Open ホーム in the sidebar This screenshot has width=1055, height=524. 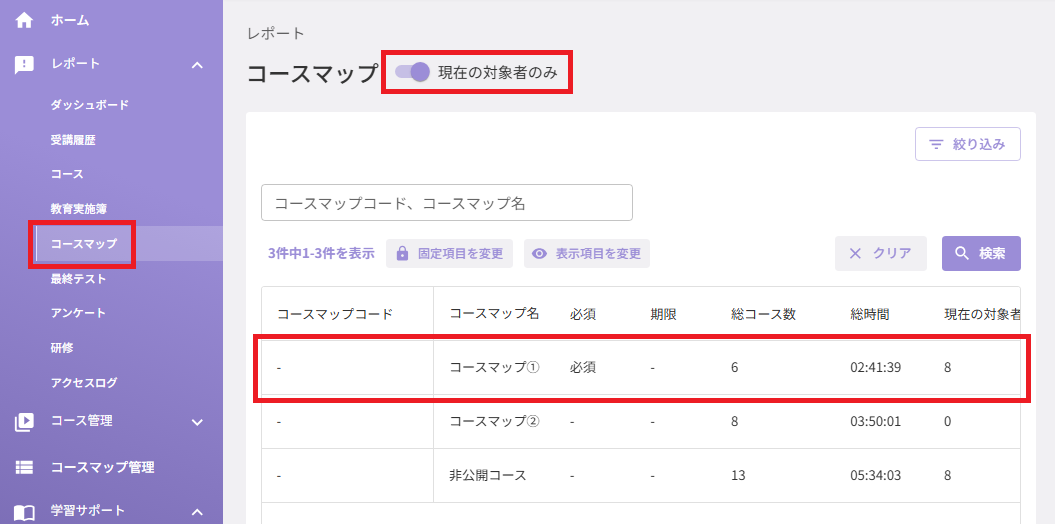70,21
